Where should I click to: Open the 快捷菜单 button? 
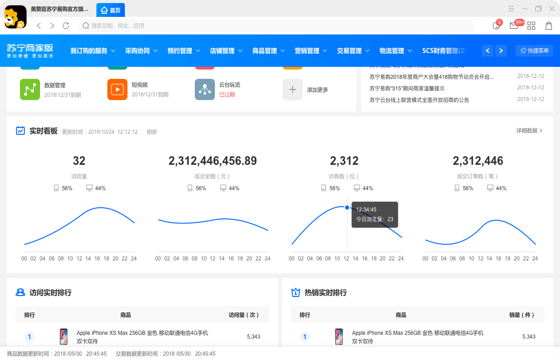[x=534, y=51]
